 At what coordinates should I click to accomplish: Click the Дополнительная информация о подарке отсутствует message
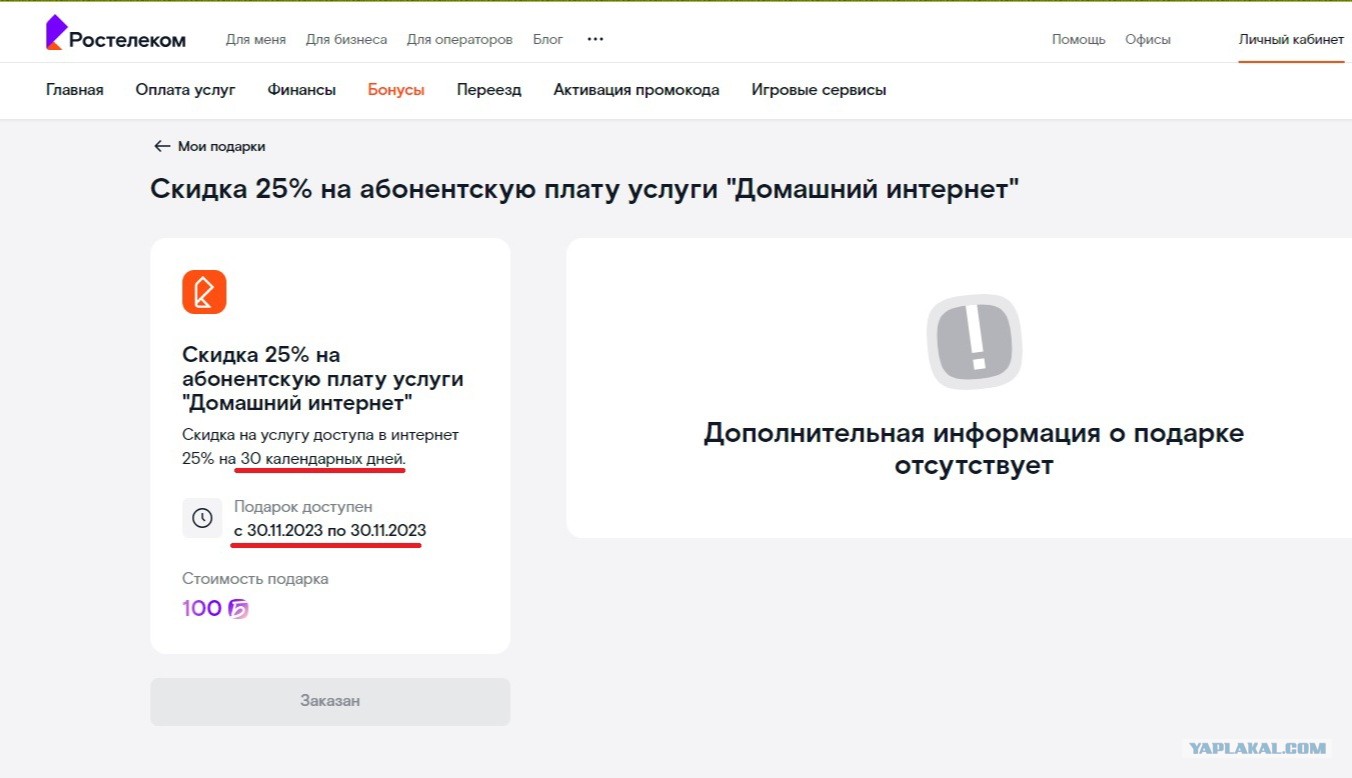(x=974, y=449)
